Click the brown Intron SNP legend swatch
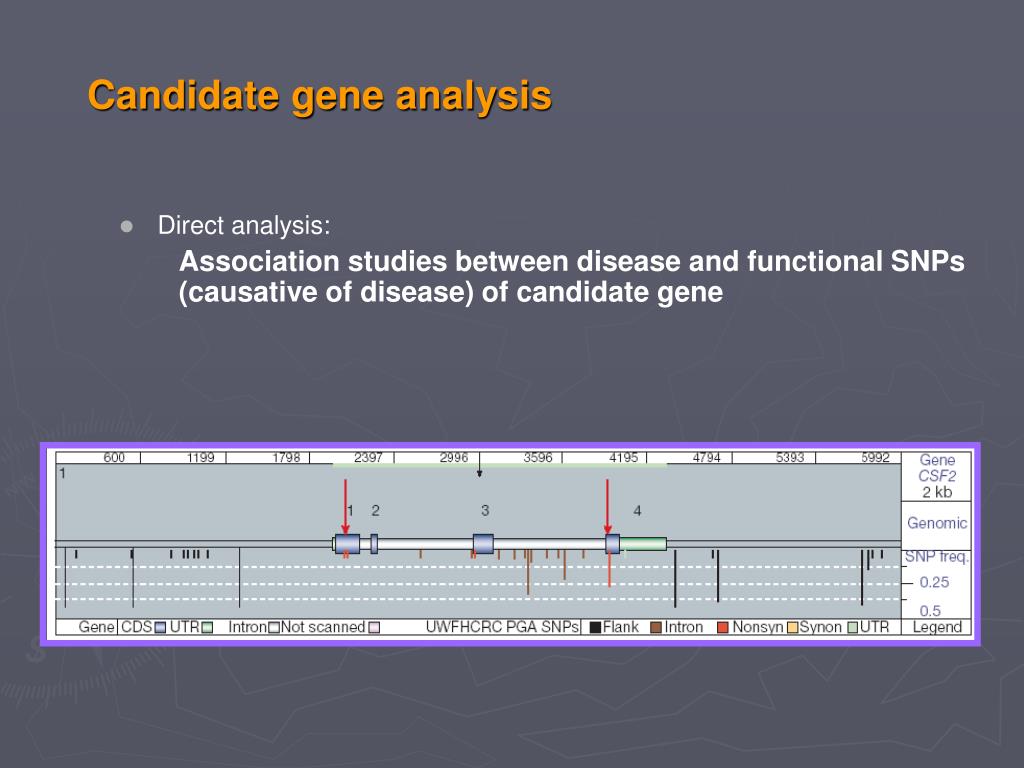Image resolution: width=1024 pixels, height=768 pixels. pyautogui.click(x=656, y=628)
